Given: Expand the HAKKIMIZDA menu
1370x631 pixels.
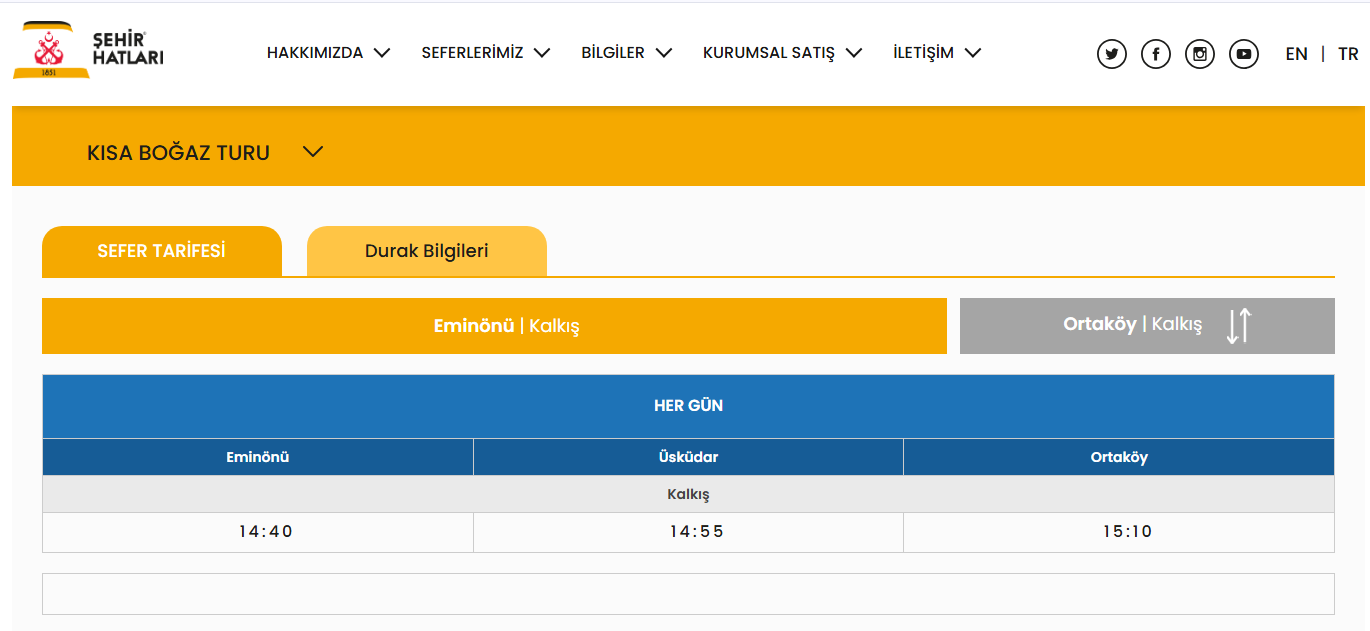Looking at the screenshot, I should (x=328, y=53).
